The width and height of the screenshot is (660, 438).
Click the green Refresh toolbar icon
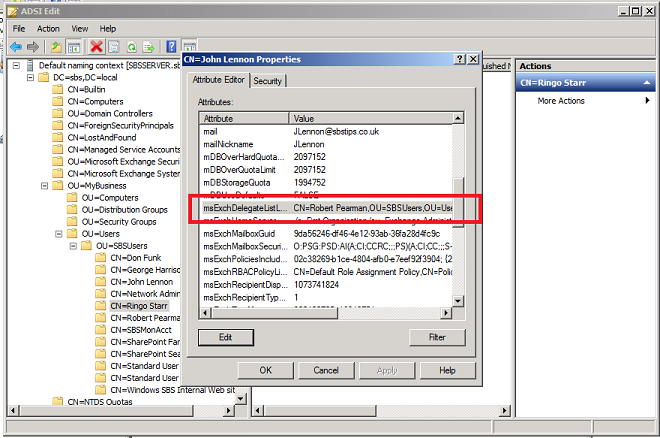[x=131, y=46]
